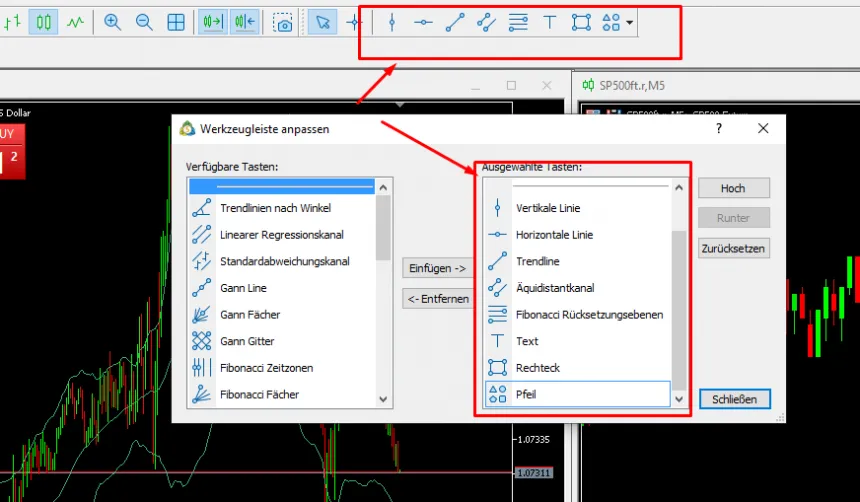Select the rectangle tool in toolbar
This screenshot has height=502, width=860.
(x=581, y=22)
